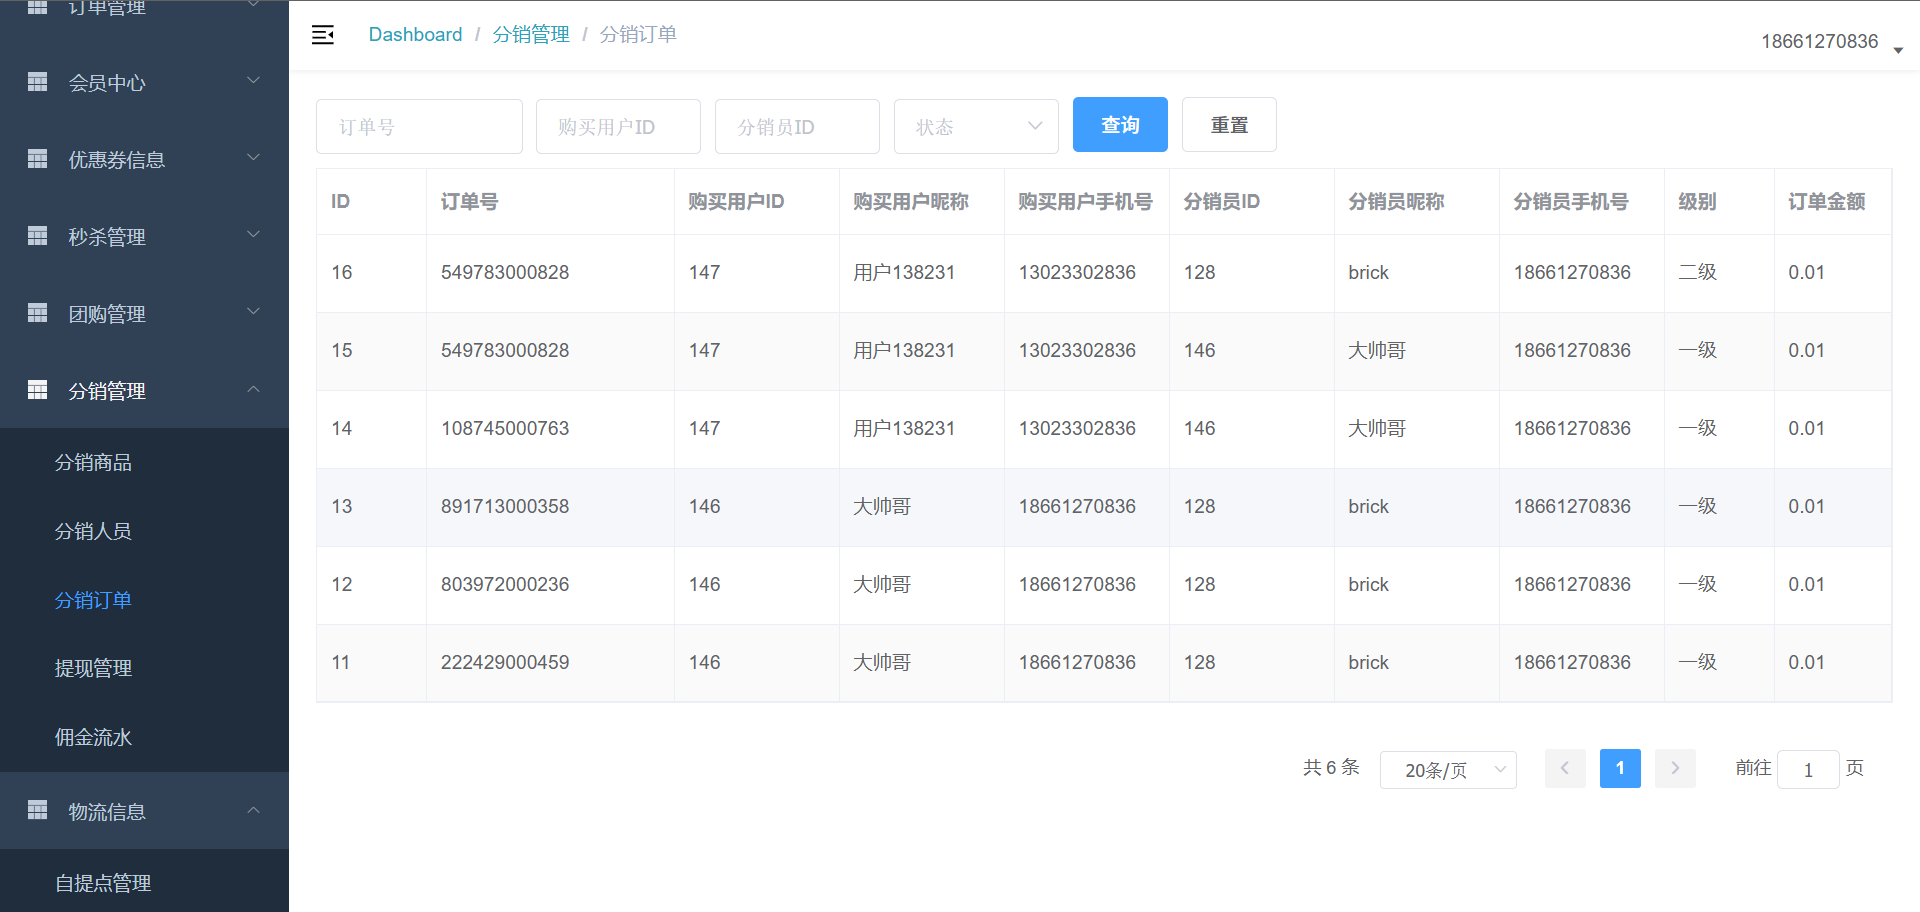
Task: Select the 佣金流水 submenu item
Action: pyautogui.click(x=93, y=737)
